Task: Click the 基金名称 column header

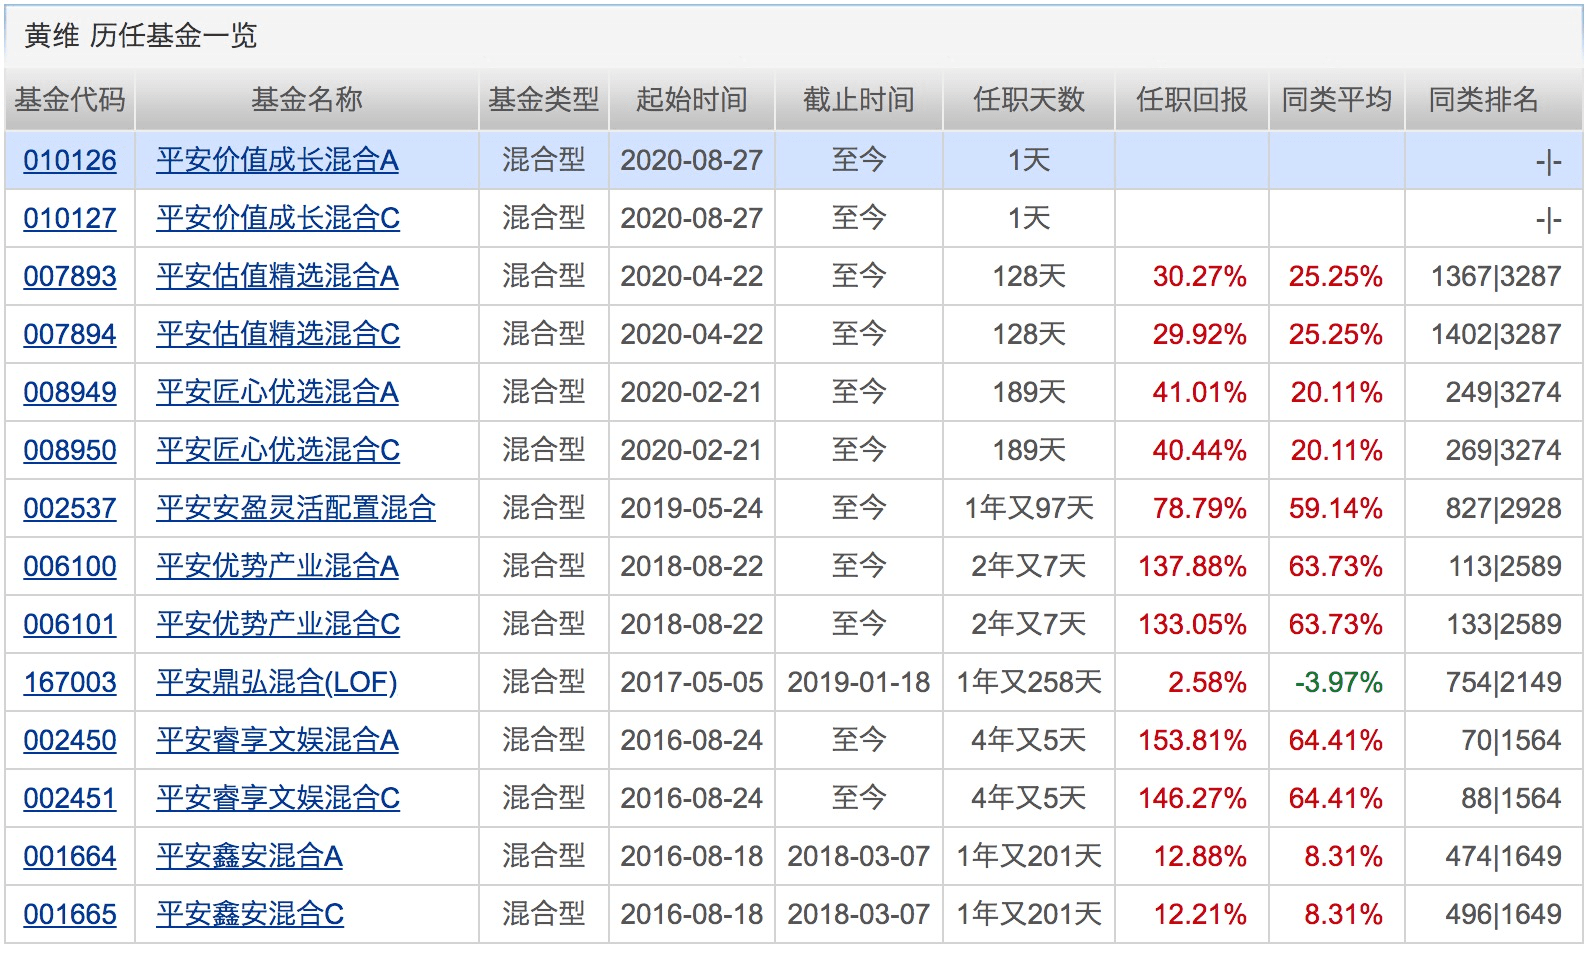Action: point(307,99)
